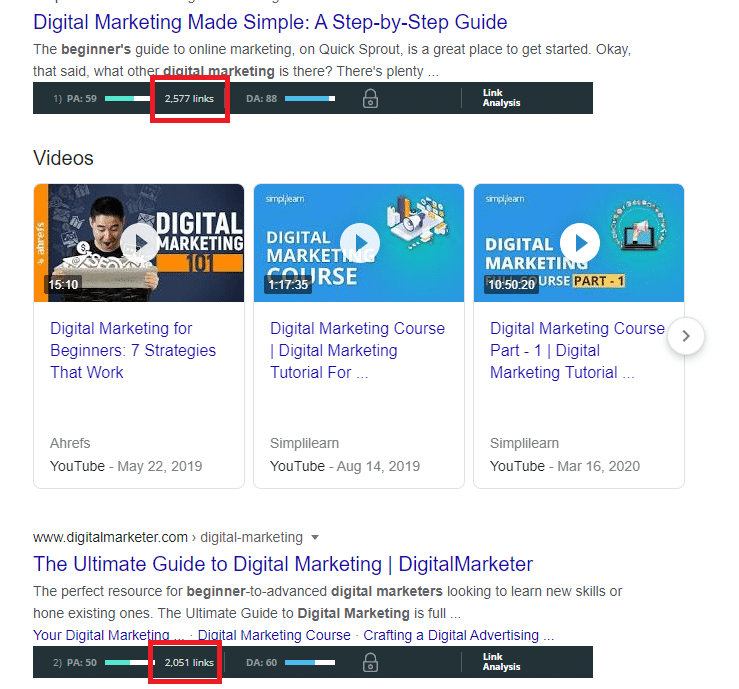Open 'Your Digital Marketing ...' sitelink
Screen dimensions: 739x689
coord(108,635)
